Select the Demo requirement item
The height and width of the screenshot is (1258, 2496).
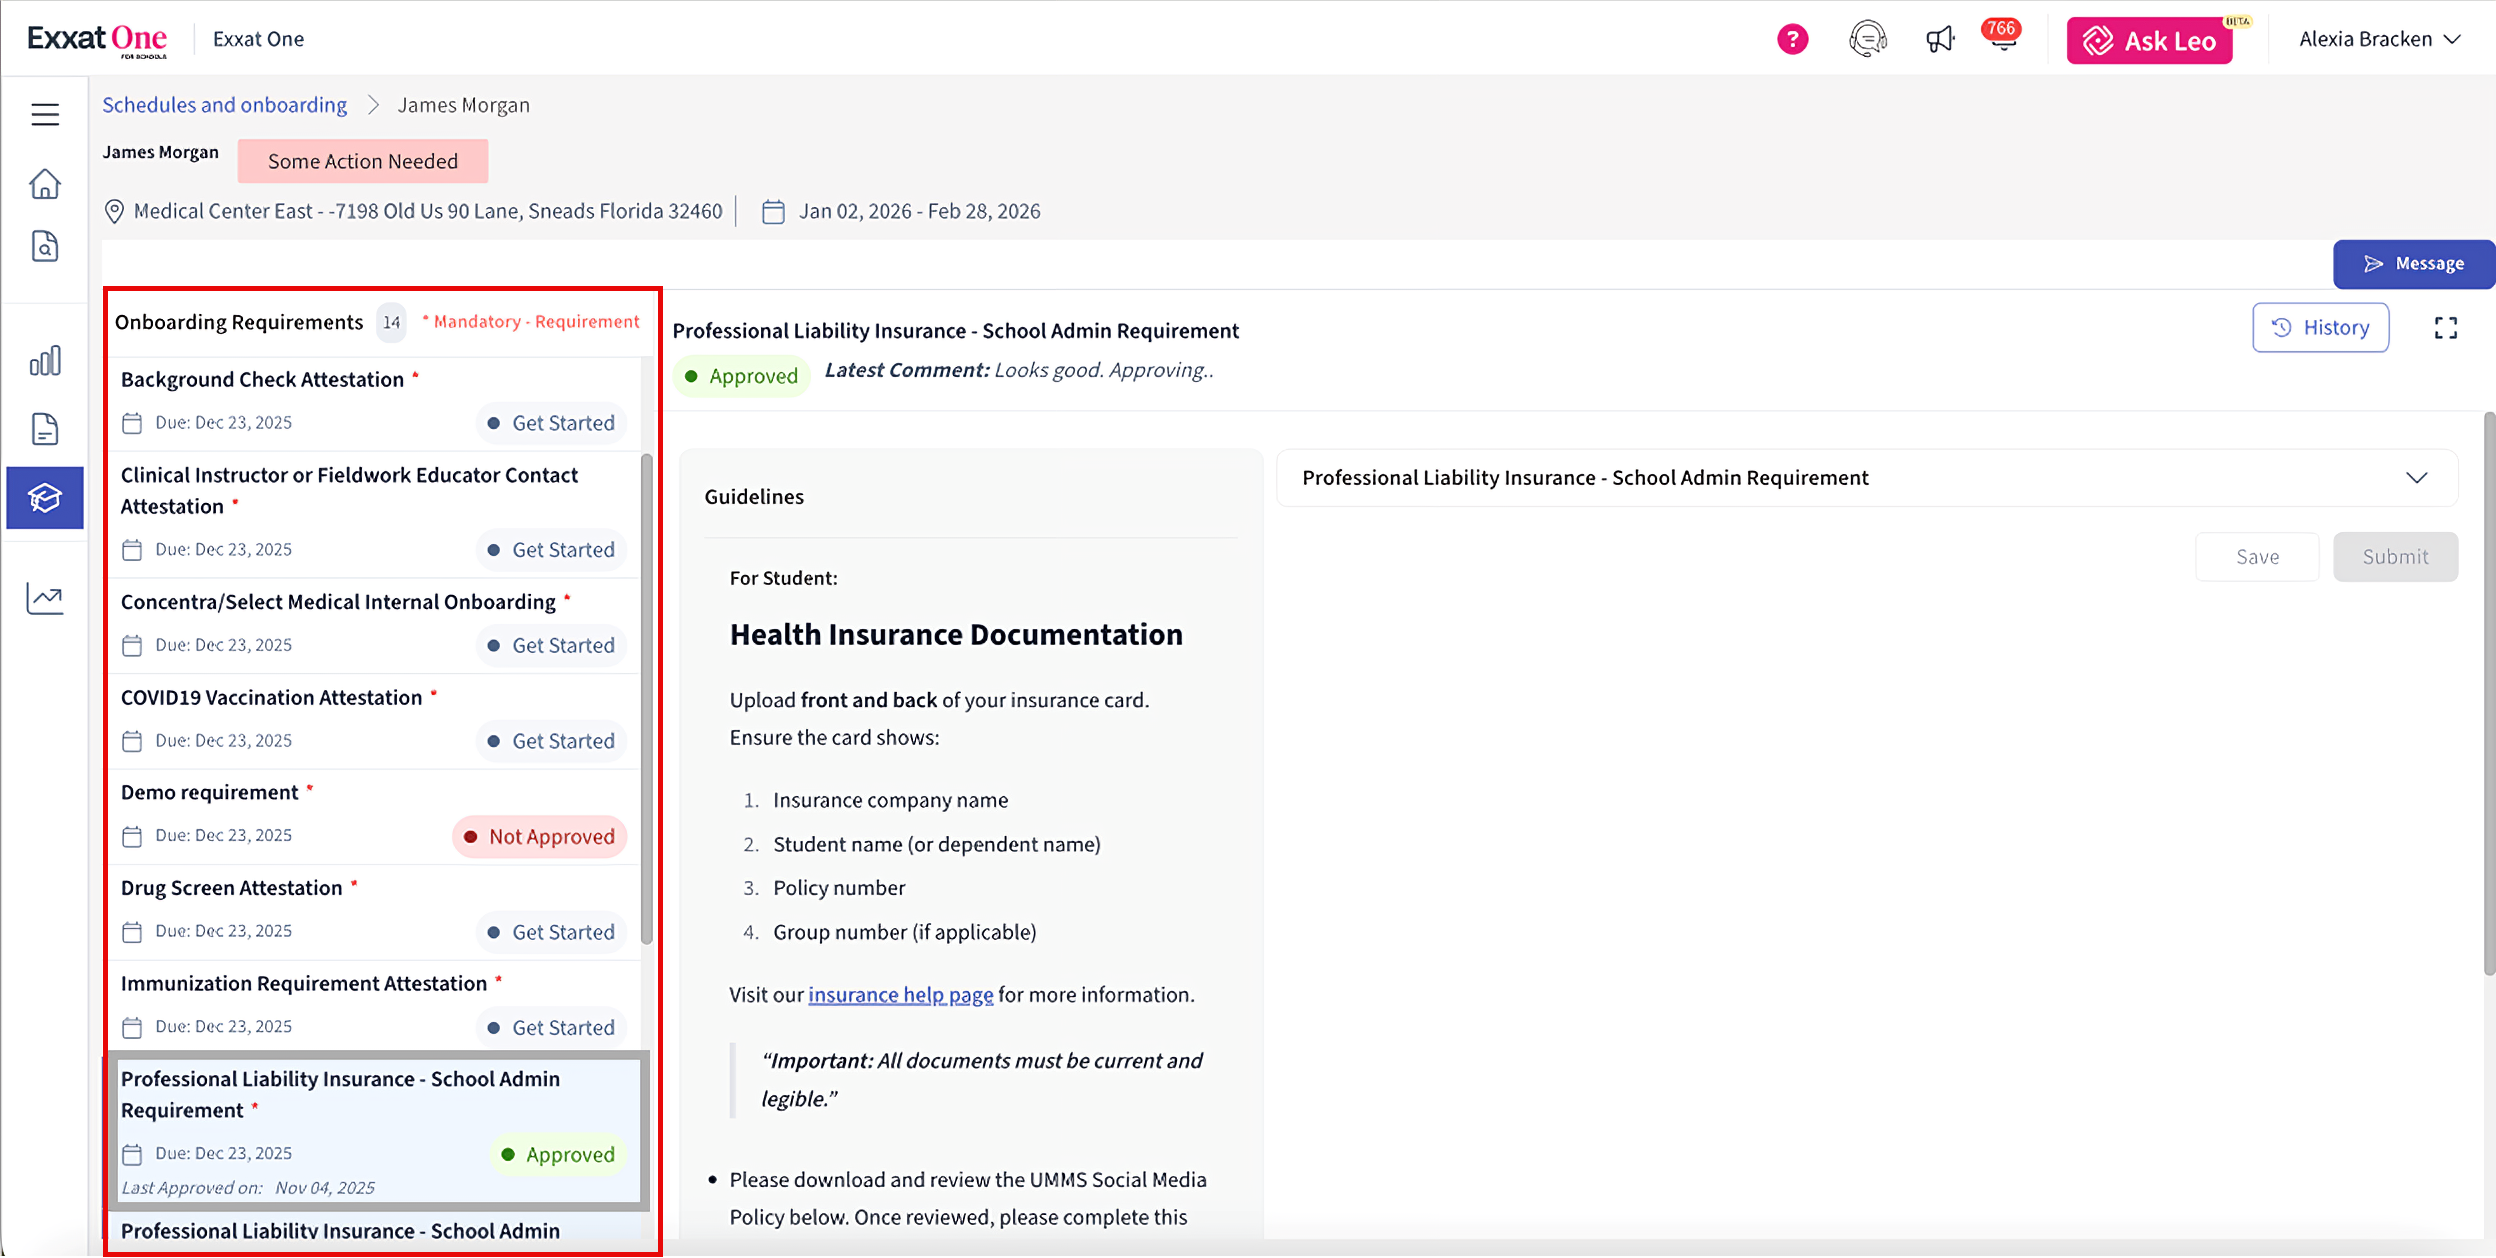tap(210, 793)
